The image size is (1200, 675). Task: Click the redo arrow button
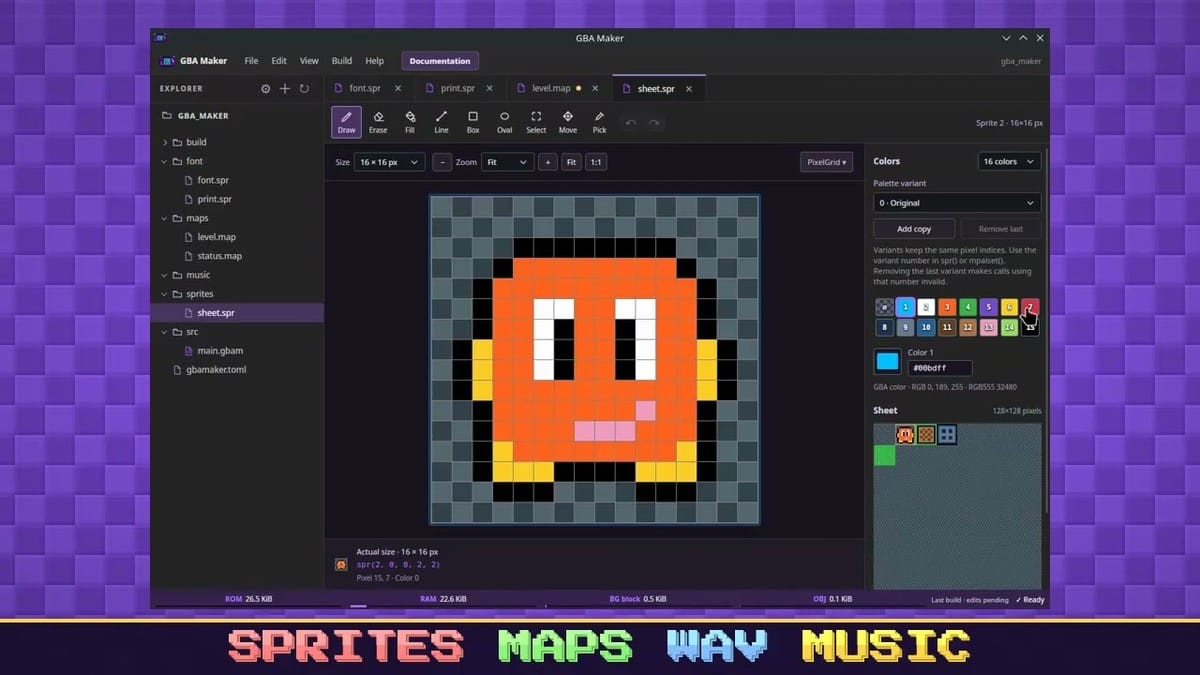pyautogui.click(x=654, y=122)
